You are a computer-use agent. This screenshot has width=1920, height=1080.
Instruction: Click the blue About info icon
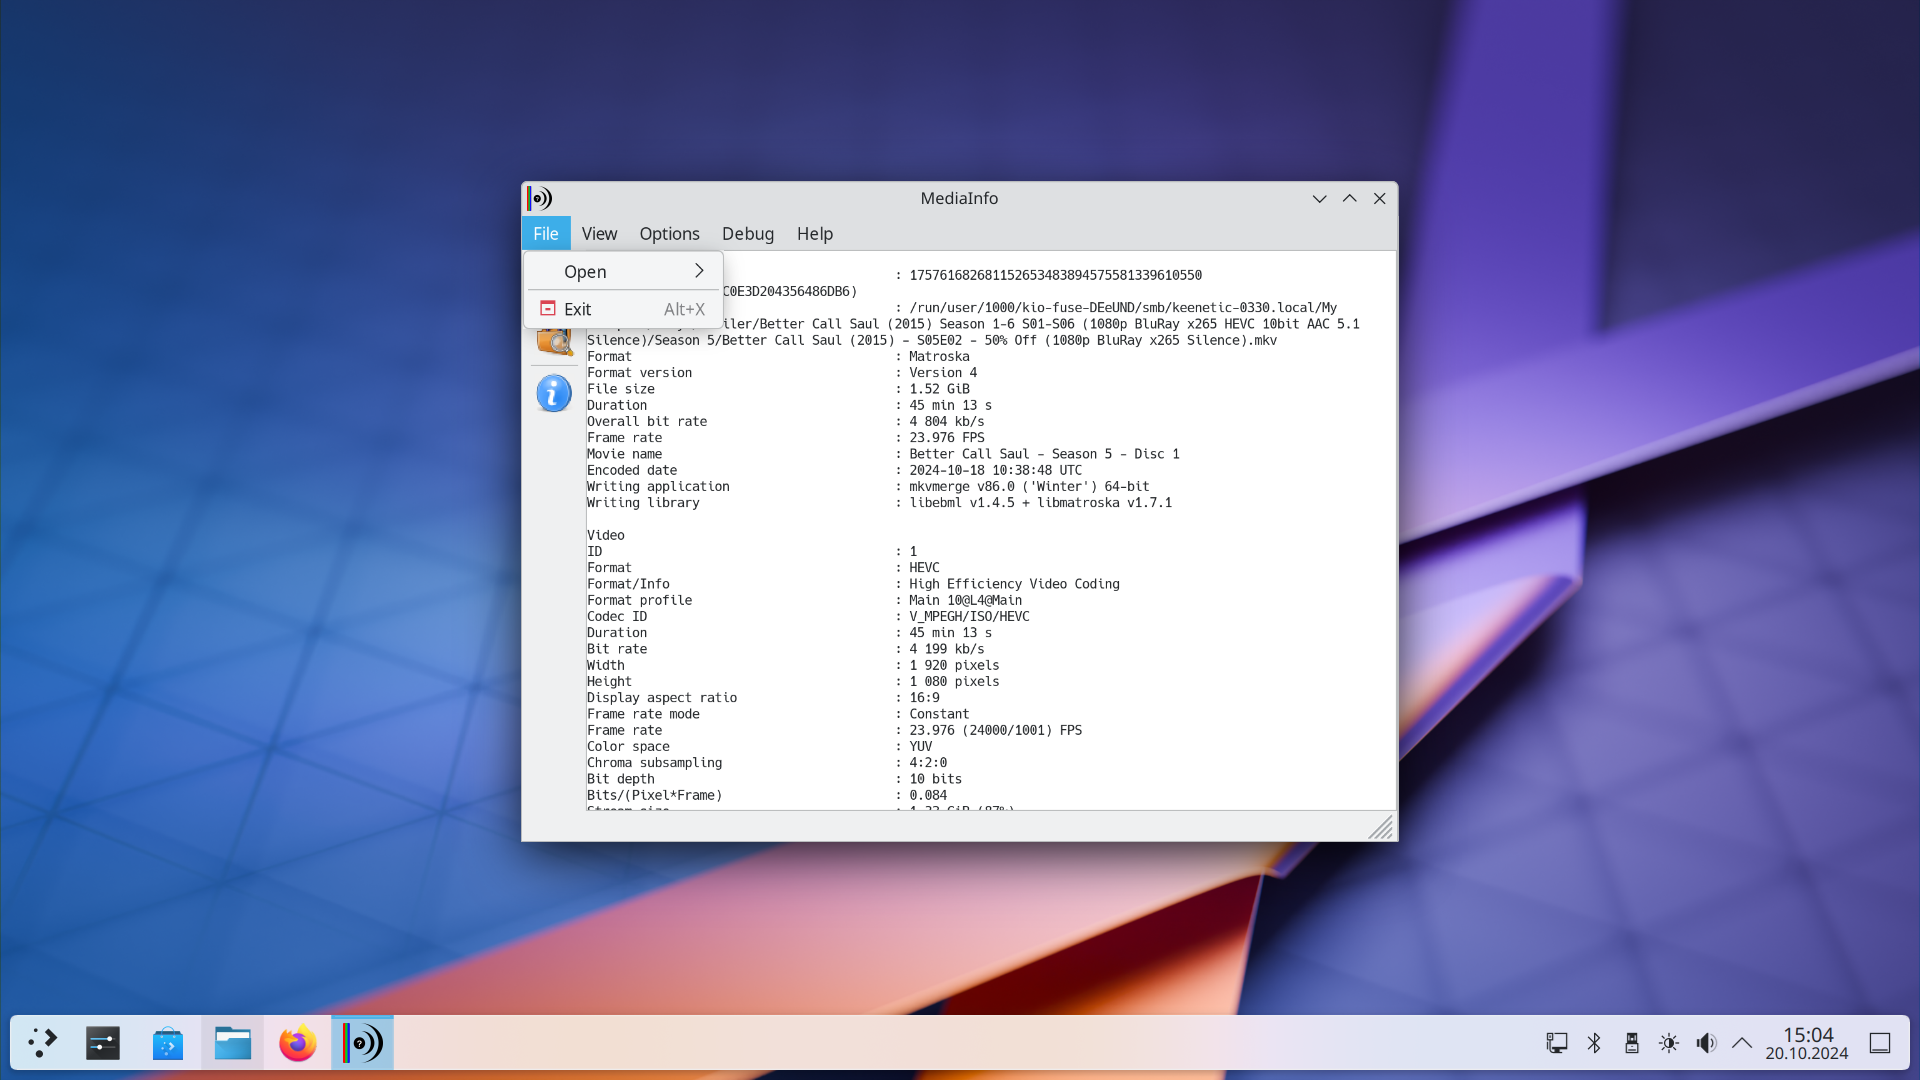tap(553, 393)
